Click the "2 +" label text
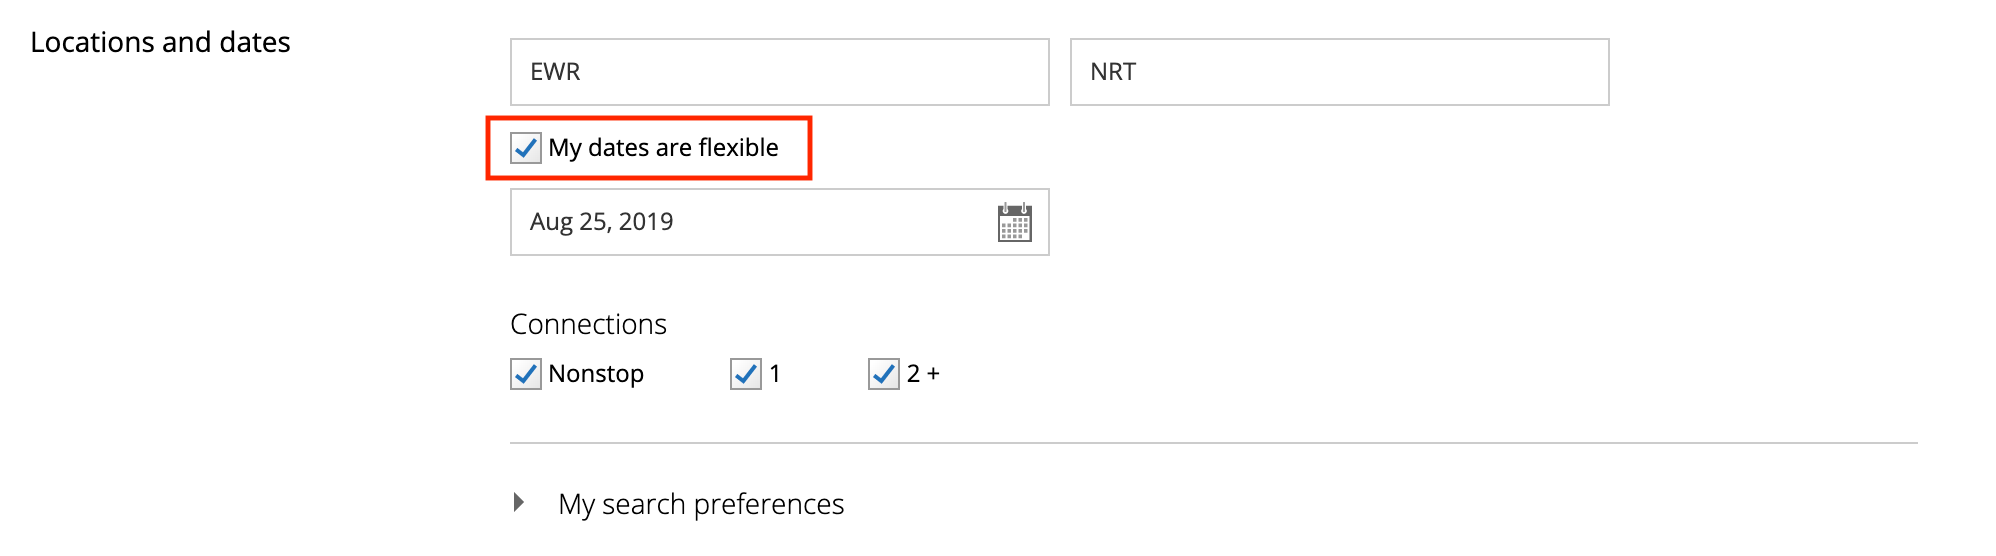1996x556 pixels. [x=923, y=374]
